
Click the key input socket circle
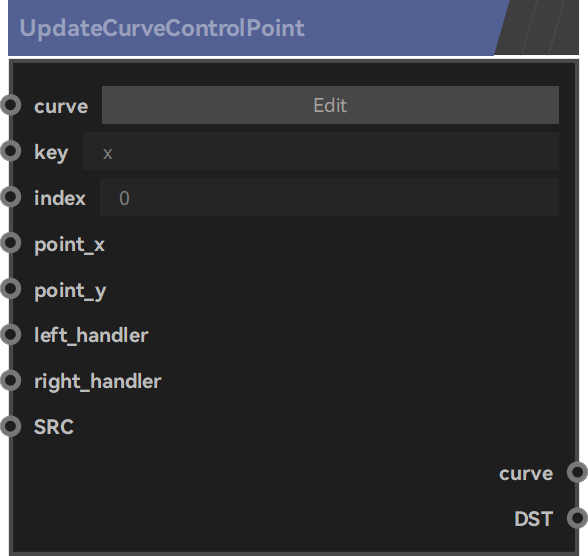click(10, 151)
